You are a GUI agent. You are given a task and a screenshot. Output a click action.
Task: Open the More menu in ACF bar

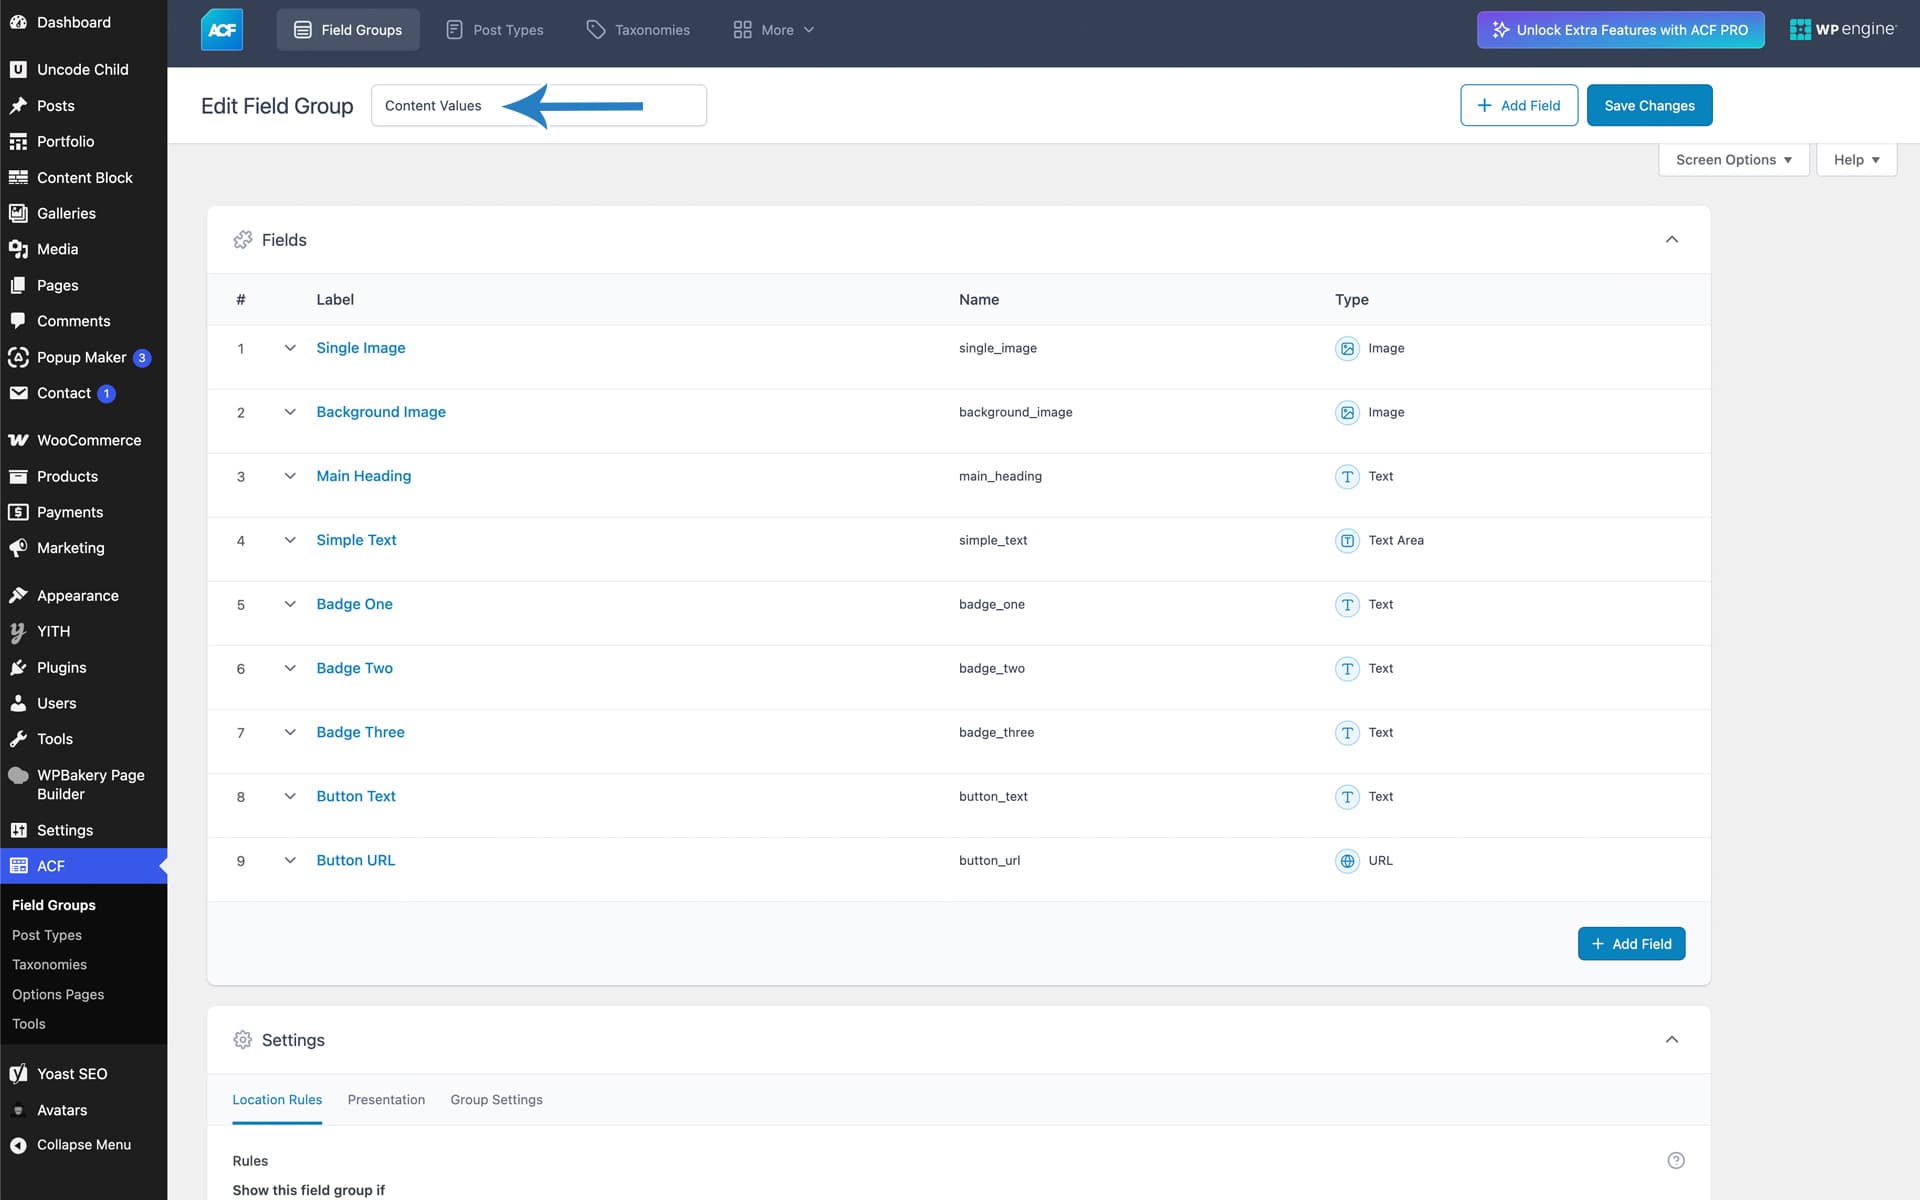coord(774,30)
